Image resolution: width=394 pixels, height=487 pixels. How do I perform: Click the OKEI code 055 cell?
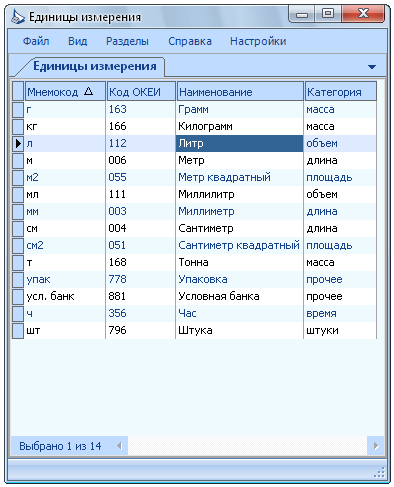141,178
